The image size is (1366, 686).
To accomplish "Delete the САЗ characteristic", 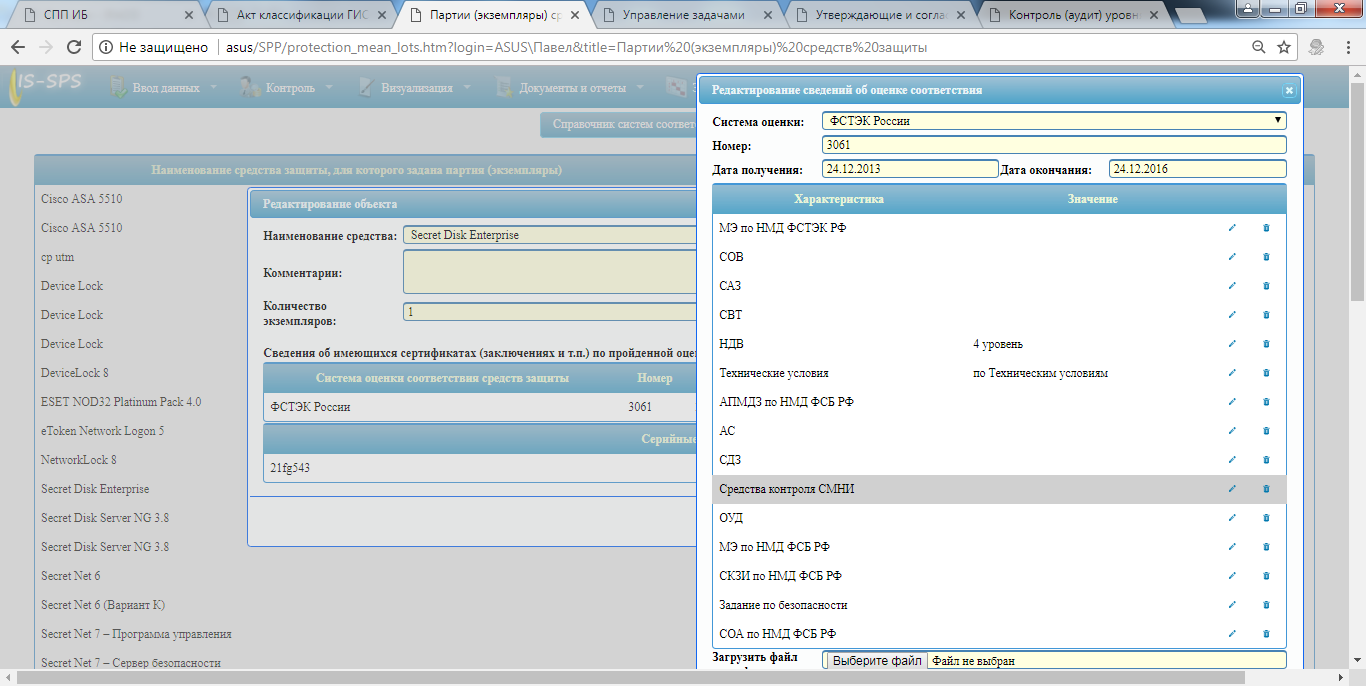I will 1266,286.
